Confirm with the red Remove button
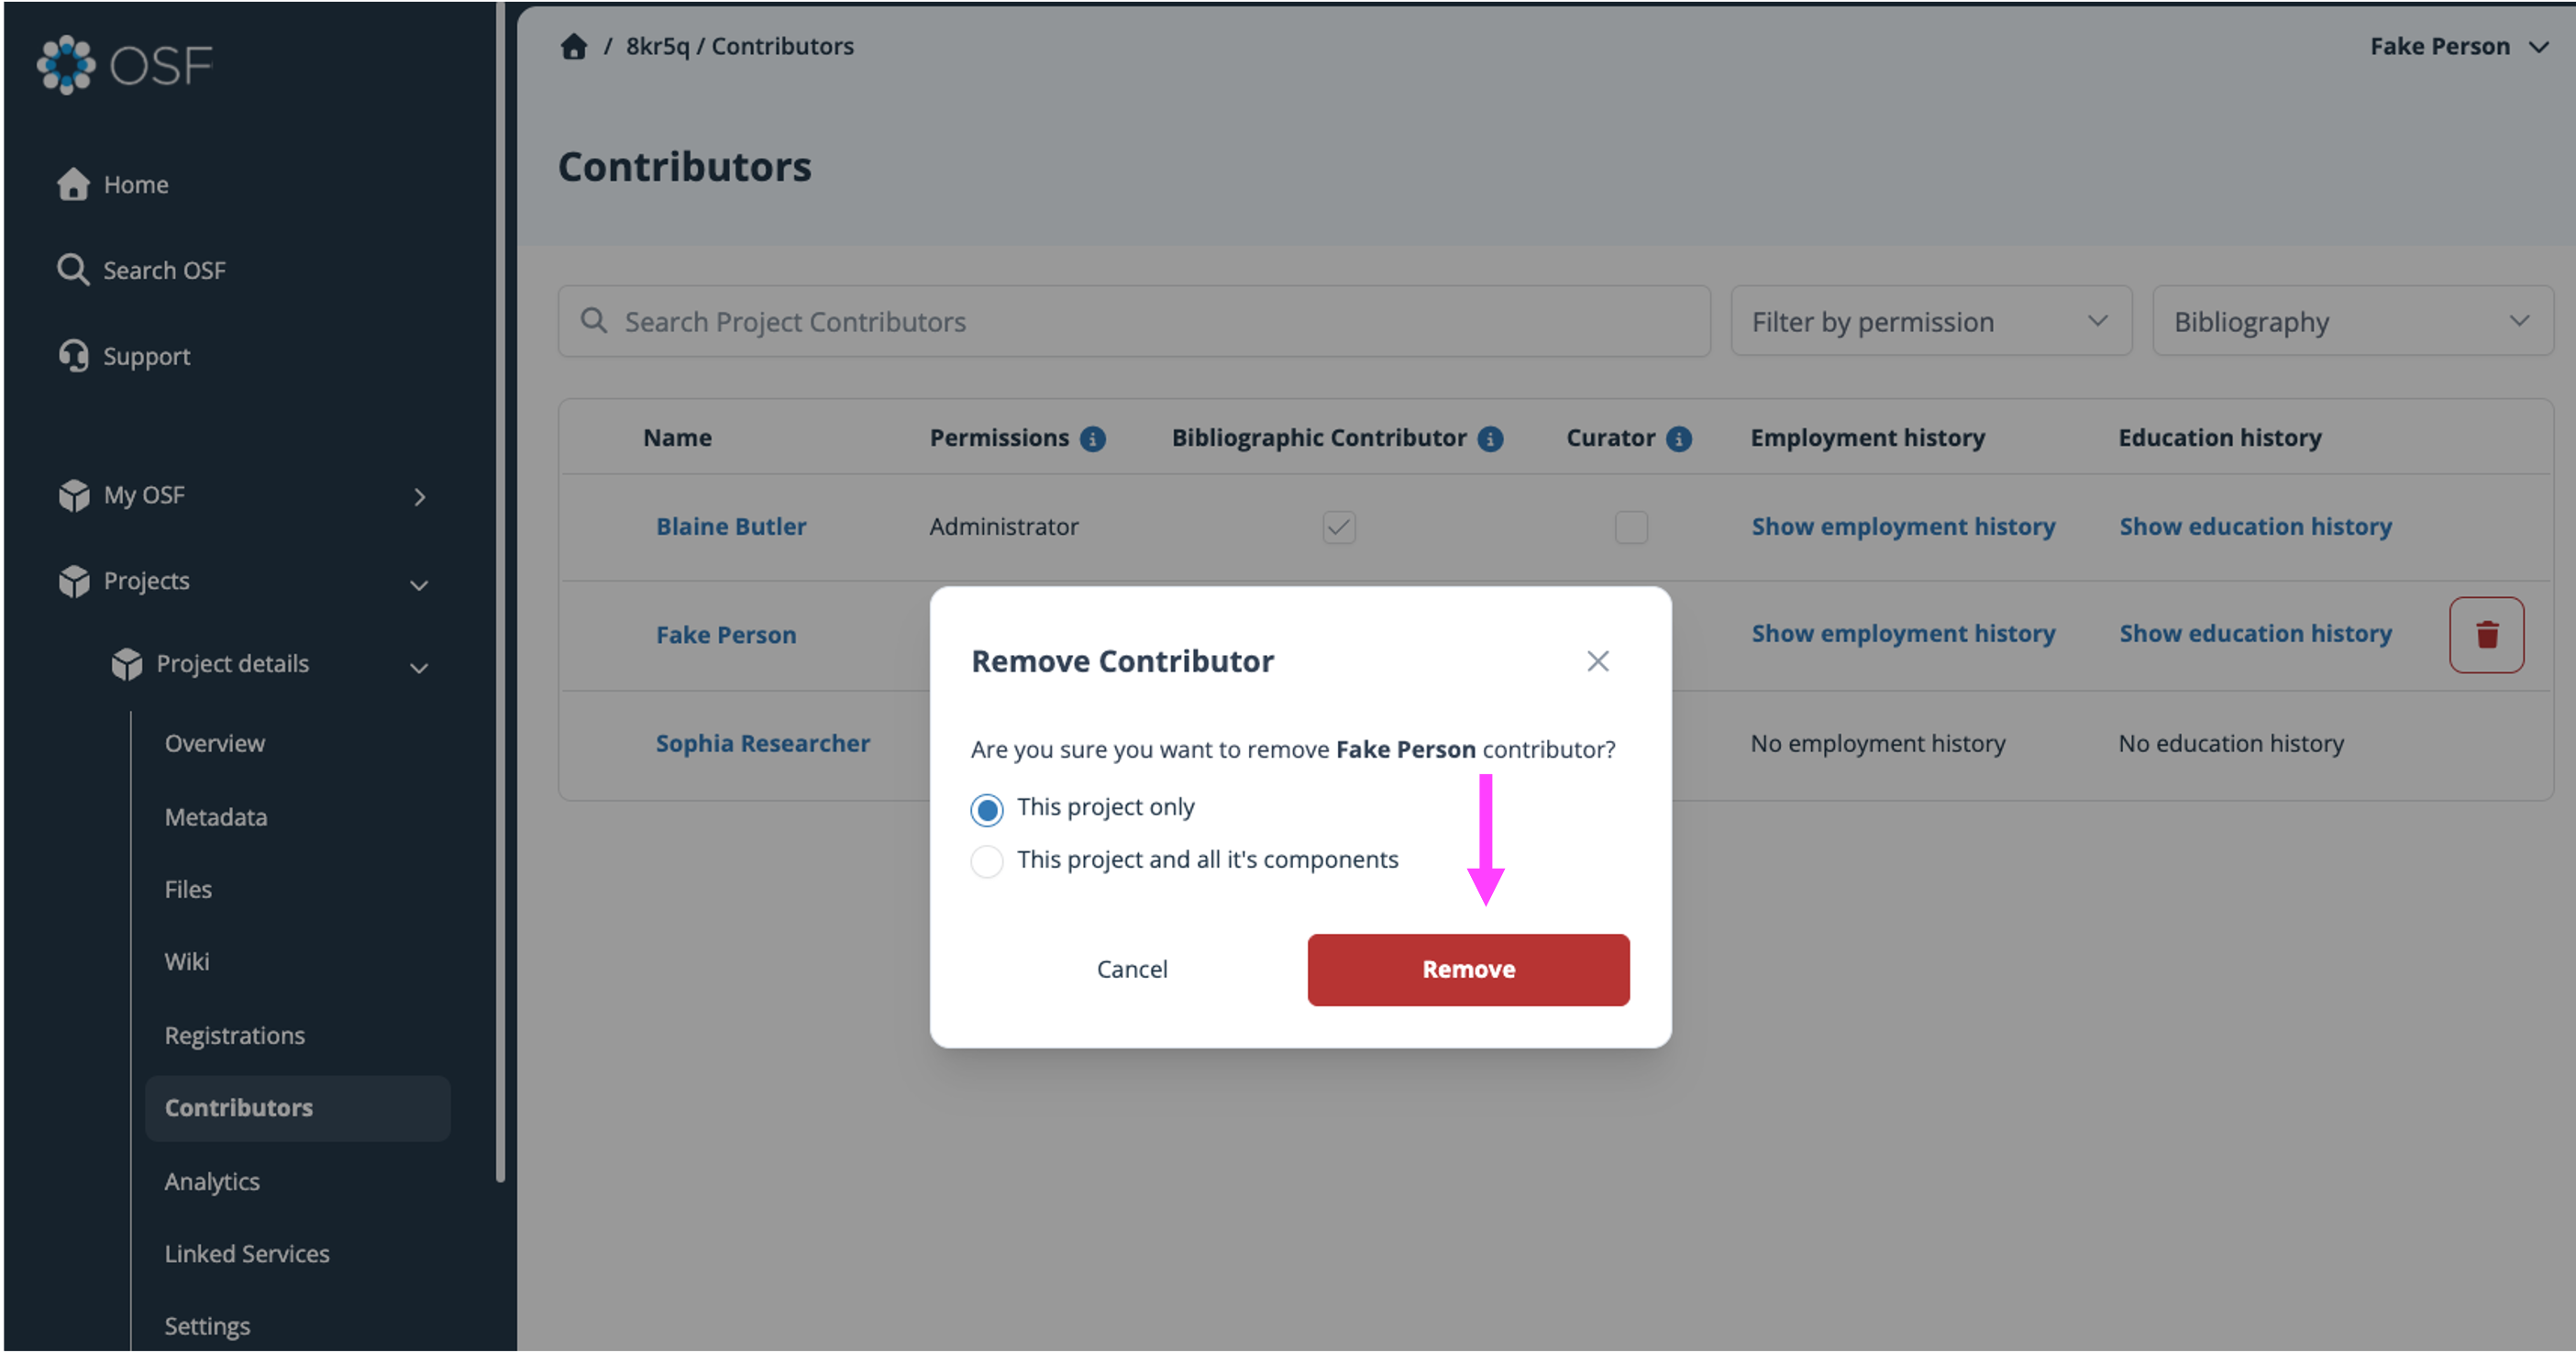Screen dimensions: 2576x1353 pyautogui.click(x=1468, y=969)
